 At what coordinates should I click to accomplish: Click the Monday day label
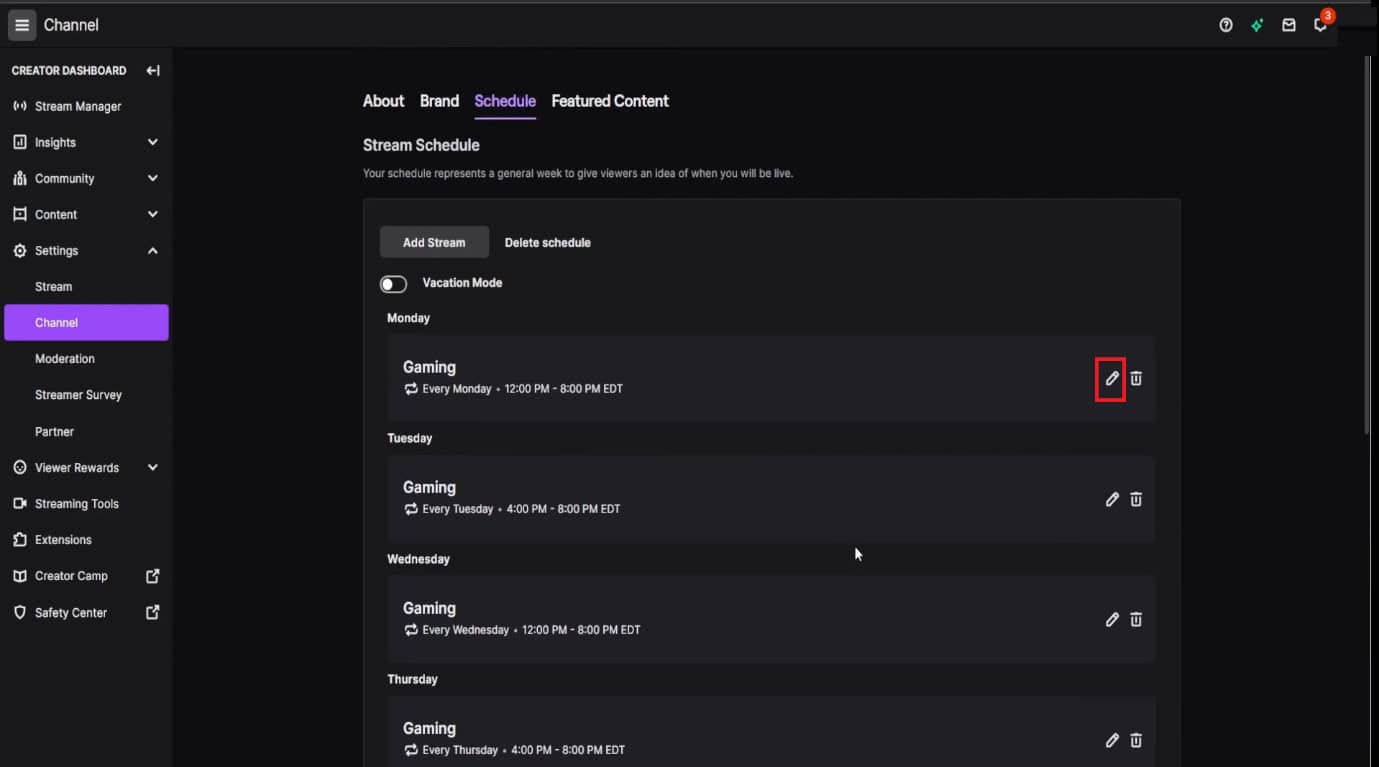(408, 318)
